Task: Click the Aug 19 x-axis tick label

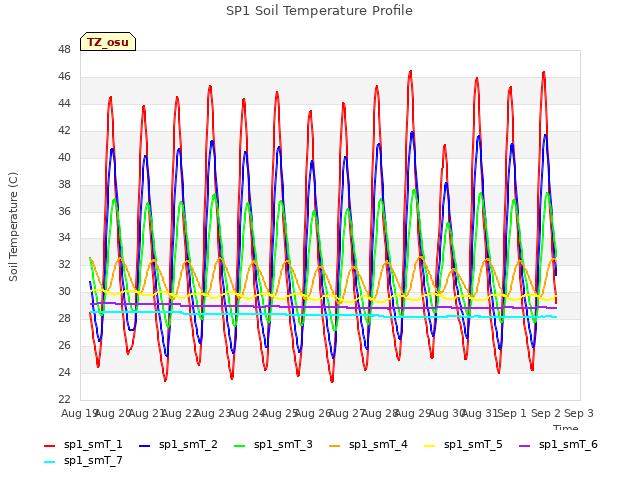Action: (79, 413)
